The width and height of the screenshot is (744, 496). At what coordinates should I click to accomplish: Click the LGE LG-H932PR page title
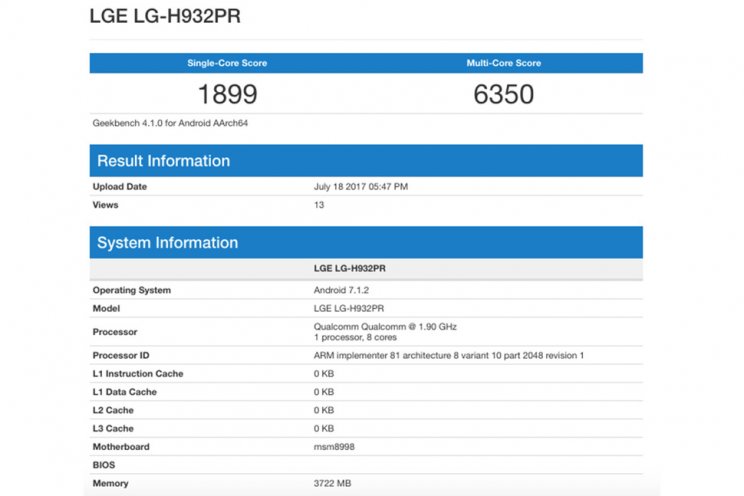point(165,16)
